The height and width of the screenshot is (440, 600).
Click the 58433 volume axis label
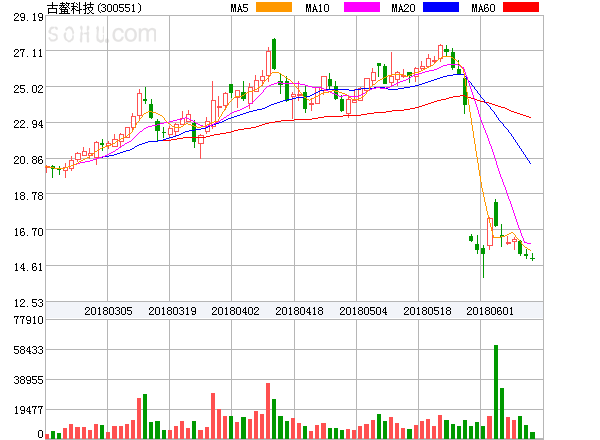(28, 350)
